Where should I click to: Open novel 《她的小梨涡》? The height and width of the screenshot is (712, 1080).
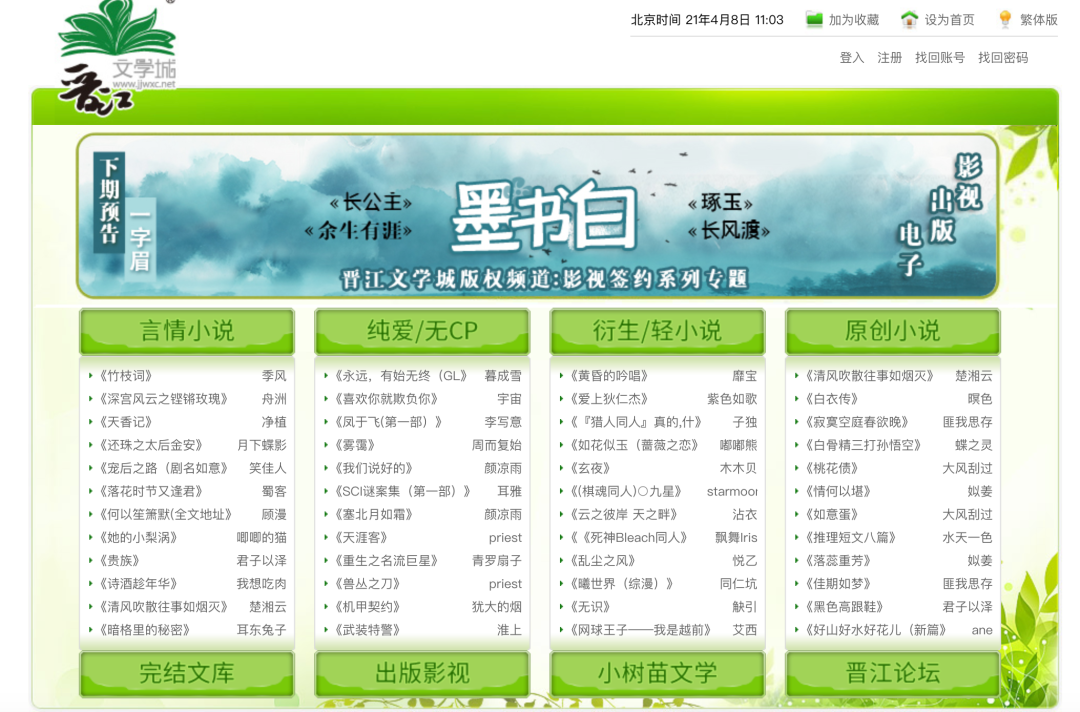pyautogui.click(x=138, y=538)
